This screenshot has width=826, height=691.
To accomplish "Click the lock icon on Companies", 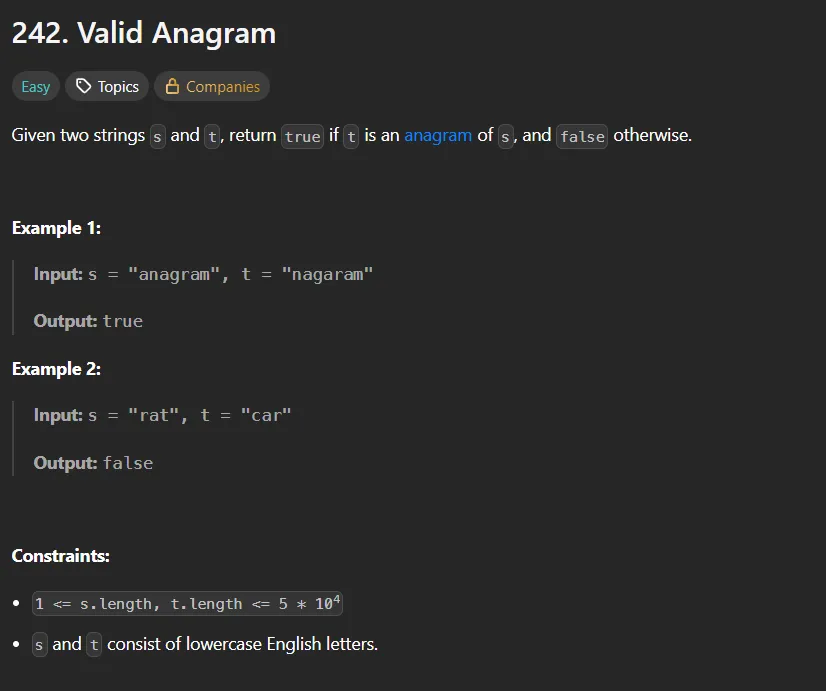I will point(172,87).
